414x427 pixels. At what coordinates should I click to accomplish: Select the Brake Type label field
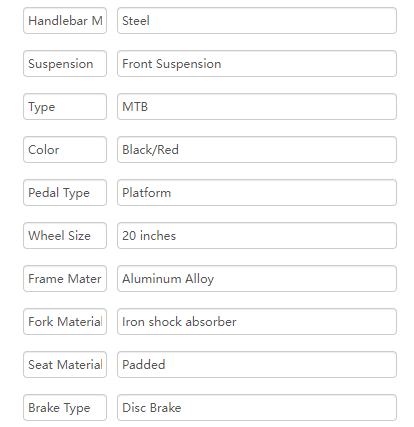tap(65, 408)
